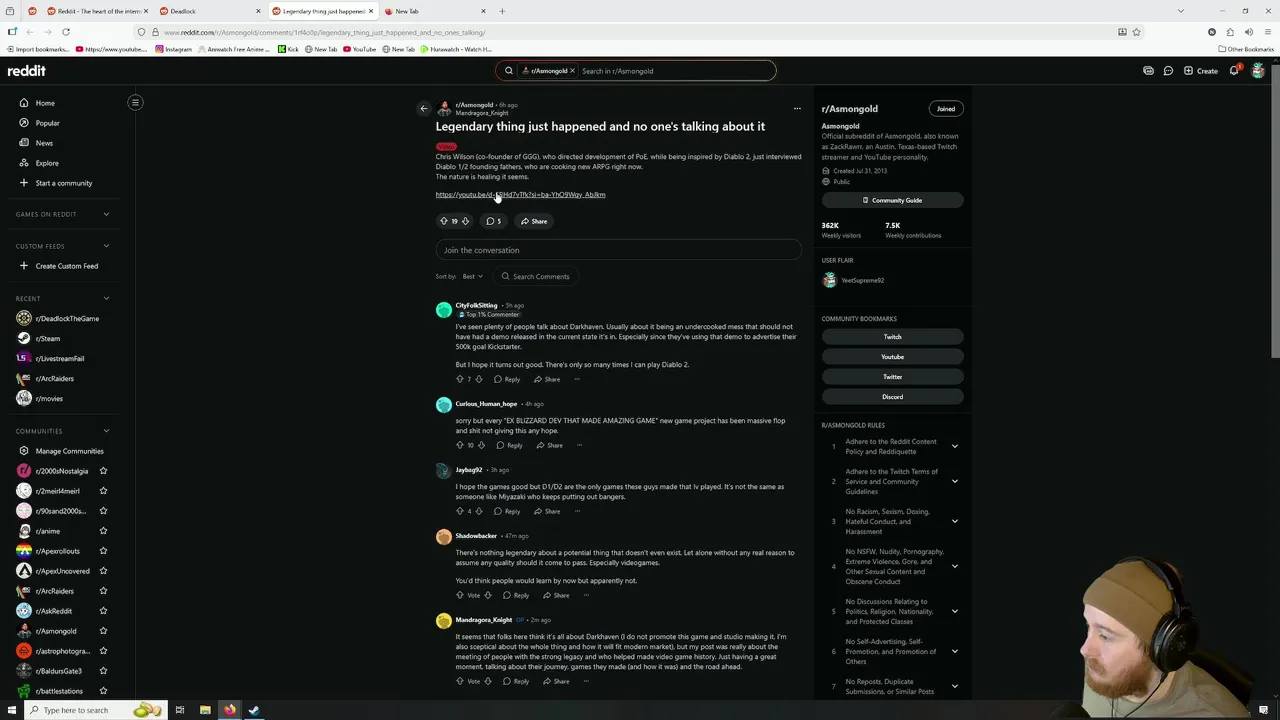Expand rule 6 No Self-Advertising
The image size is (1280, 720).
coord(954,651)
